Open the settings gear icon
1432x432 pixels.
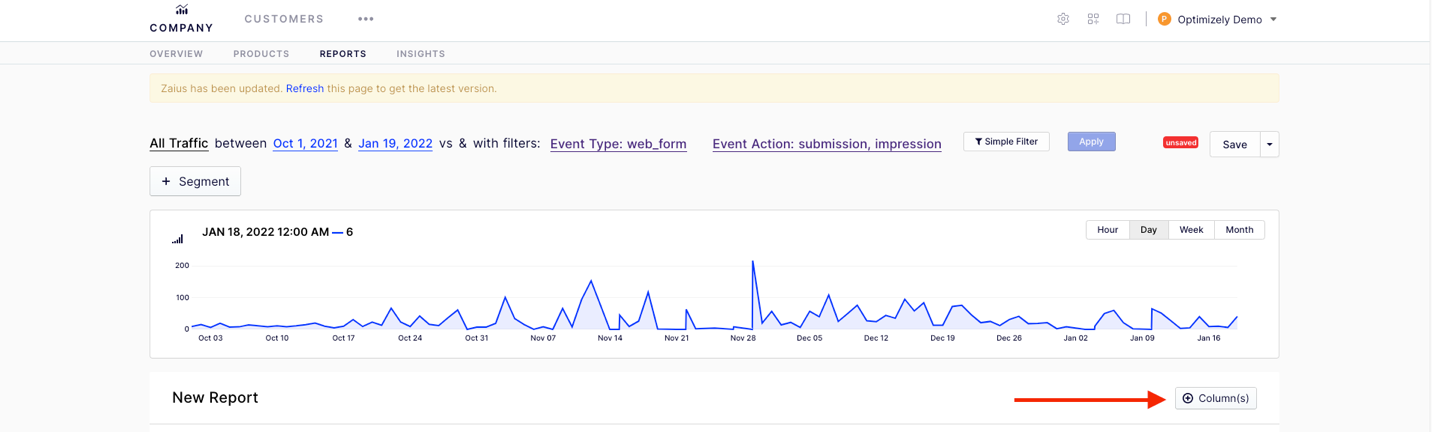tap(1063, 19)
